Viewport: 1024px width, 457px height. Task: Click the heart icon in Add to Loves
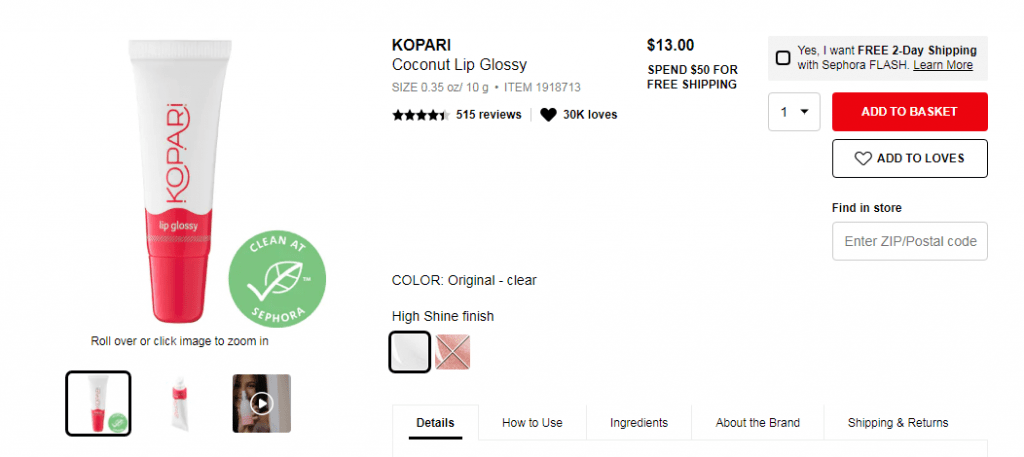863,158
